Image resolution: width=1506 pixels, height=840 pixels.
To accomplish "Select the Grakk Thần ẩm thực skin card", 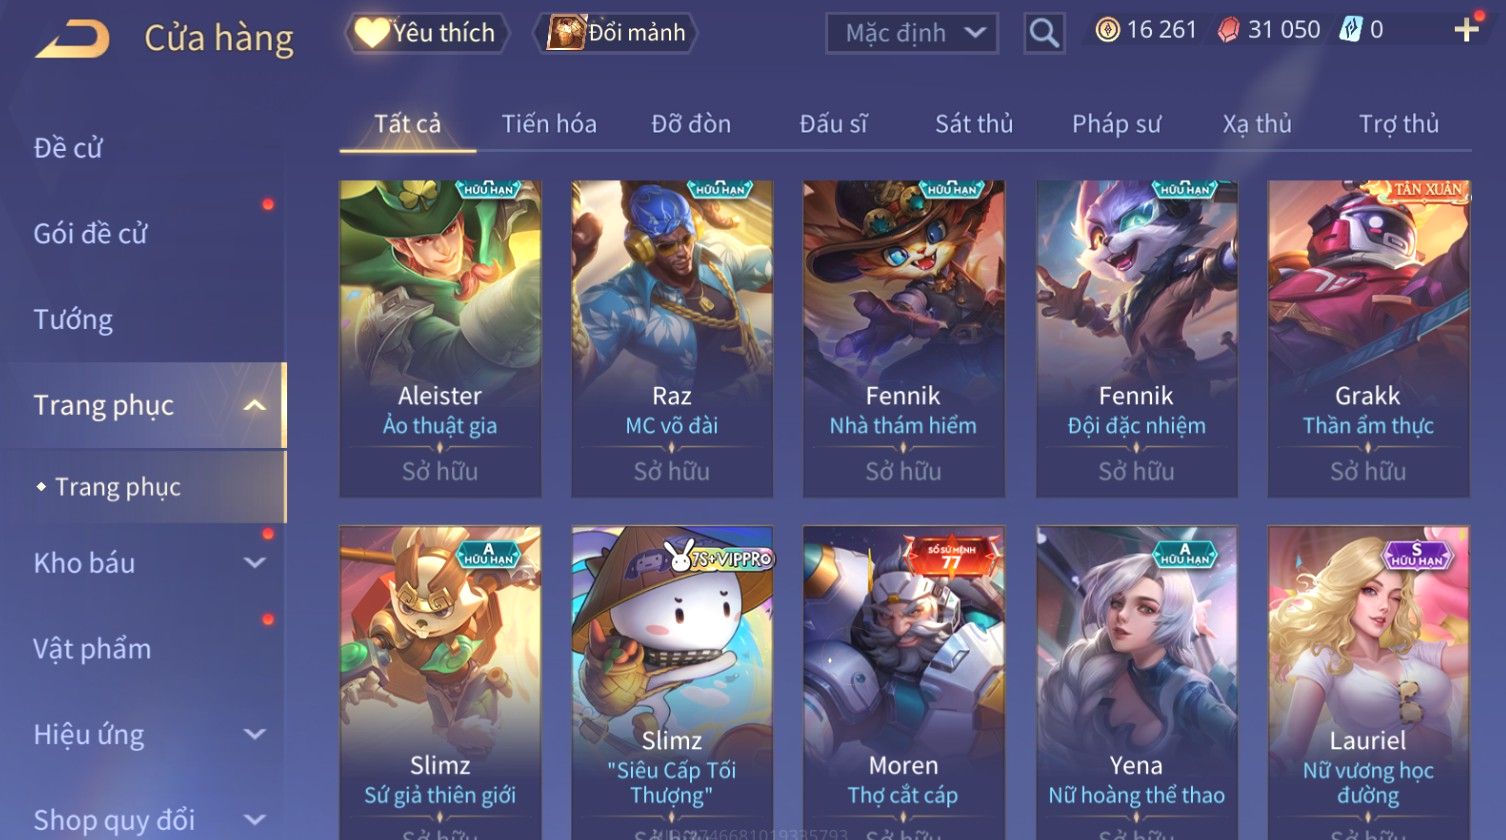I will [x=1368, y=339].
